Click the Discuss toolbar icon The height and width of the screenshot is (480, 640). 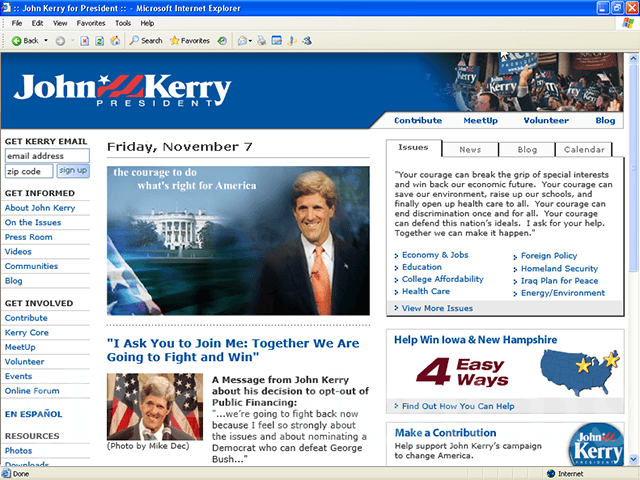292,41
